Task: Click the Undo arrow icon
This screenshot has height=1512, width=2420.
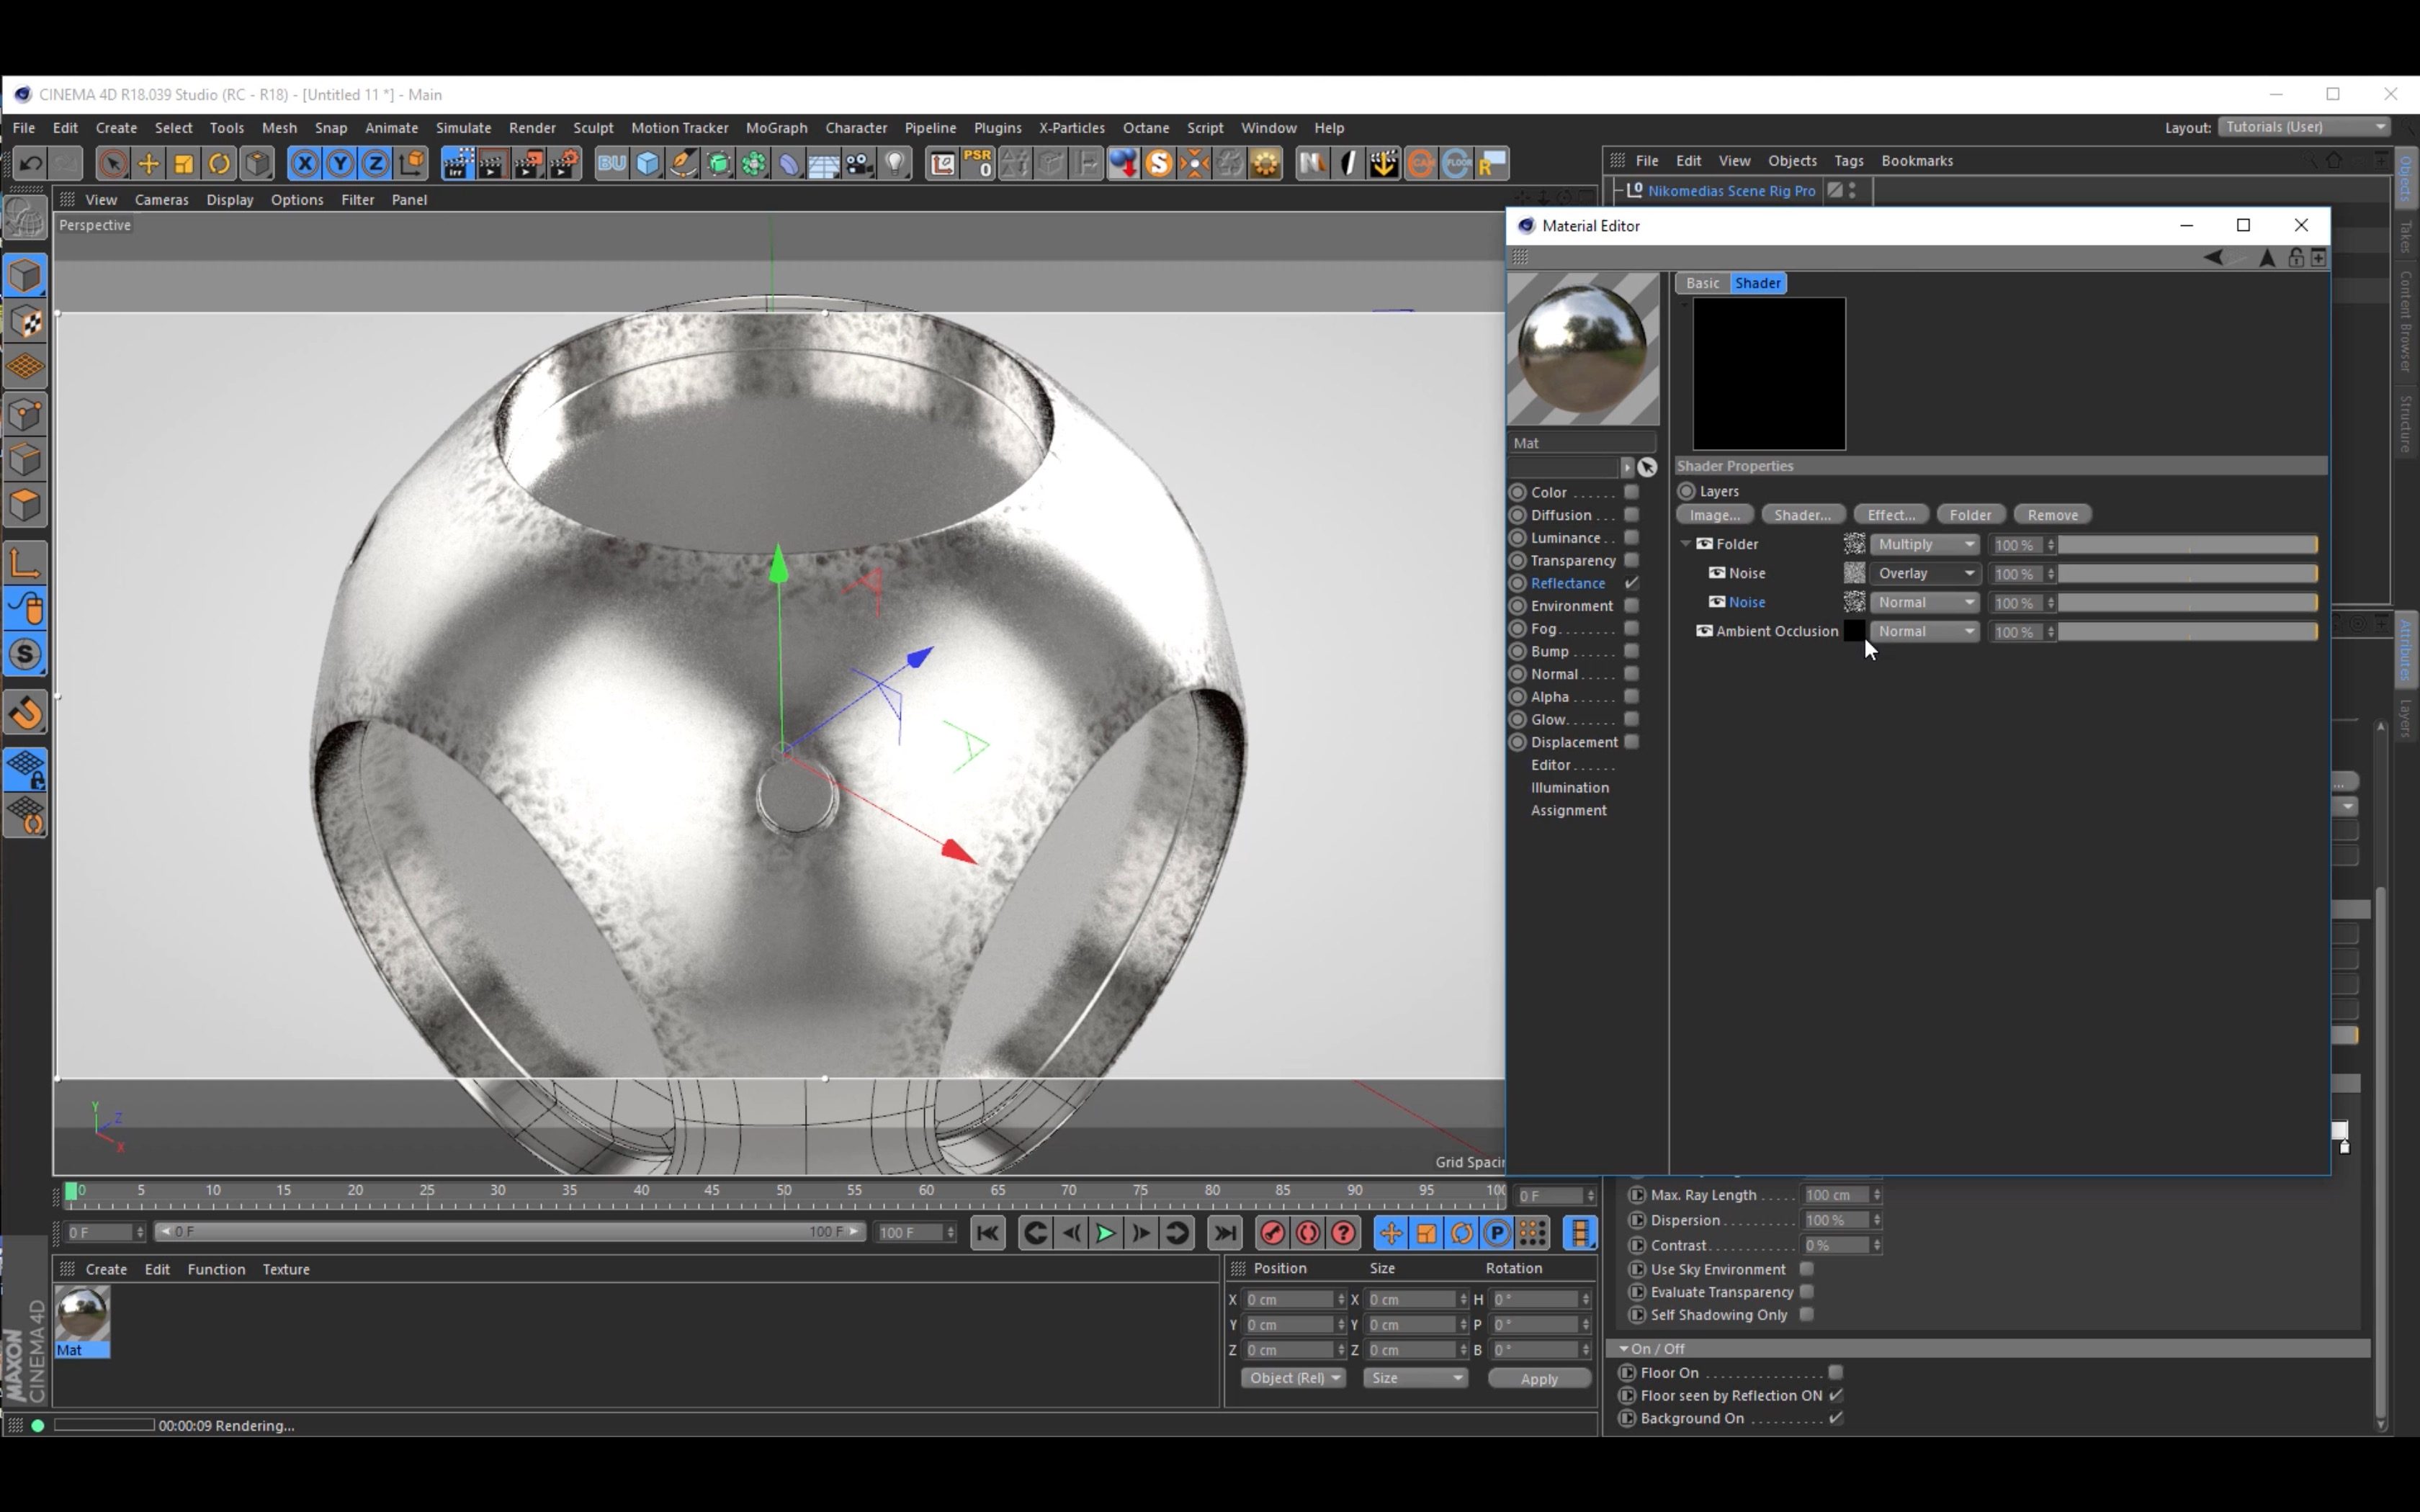Action: [x=30, y=163]
